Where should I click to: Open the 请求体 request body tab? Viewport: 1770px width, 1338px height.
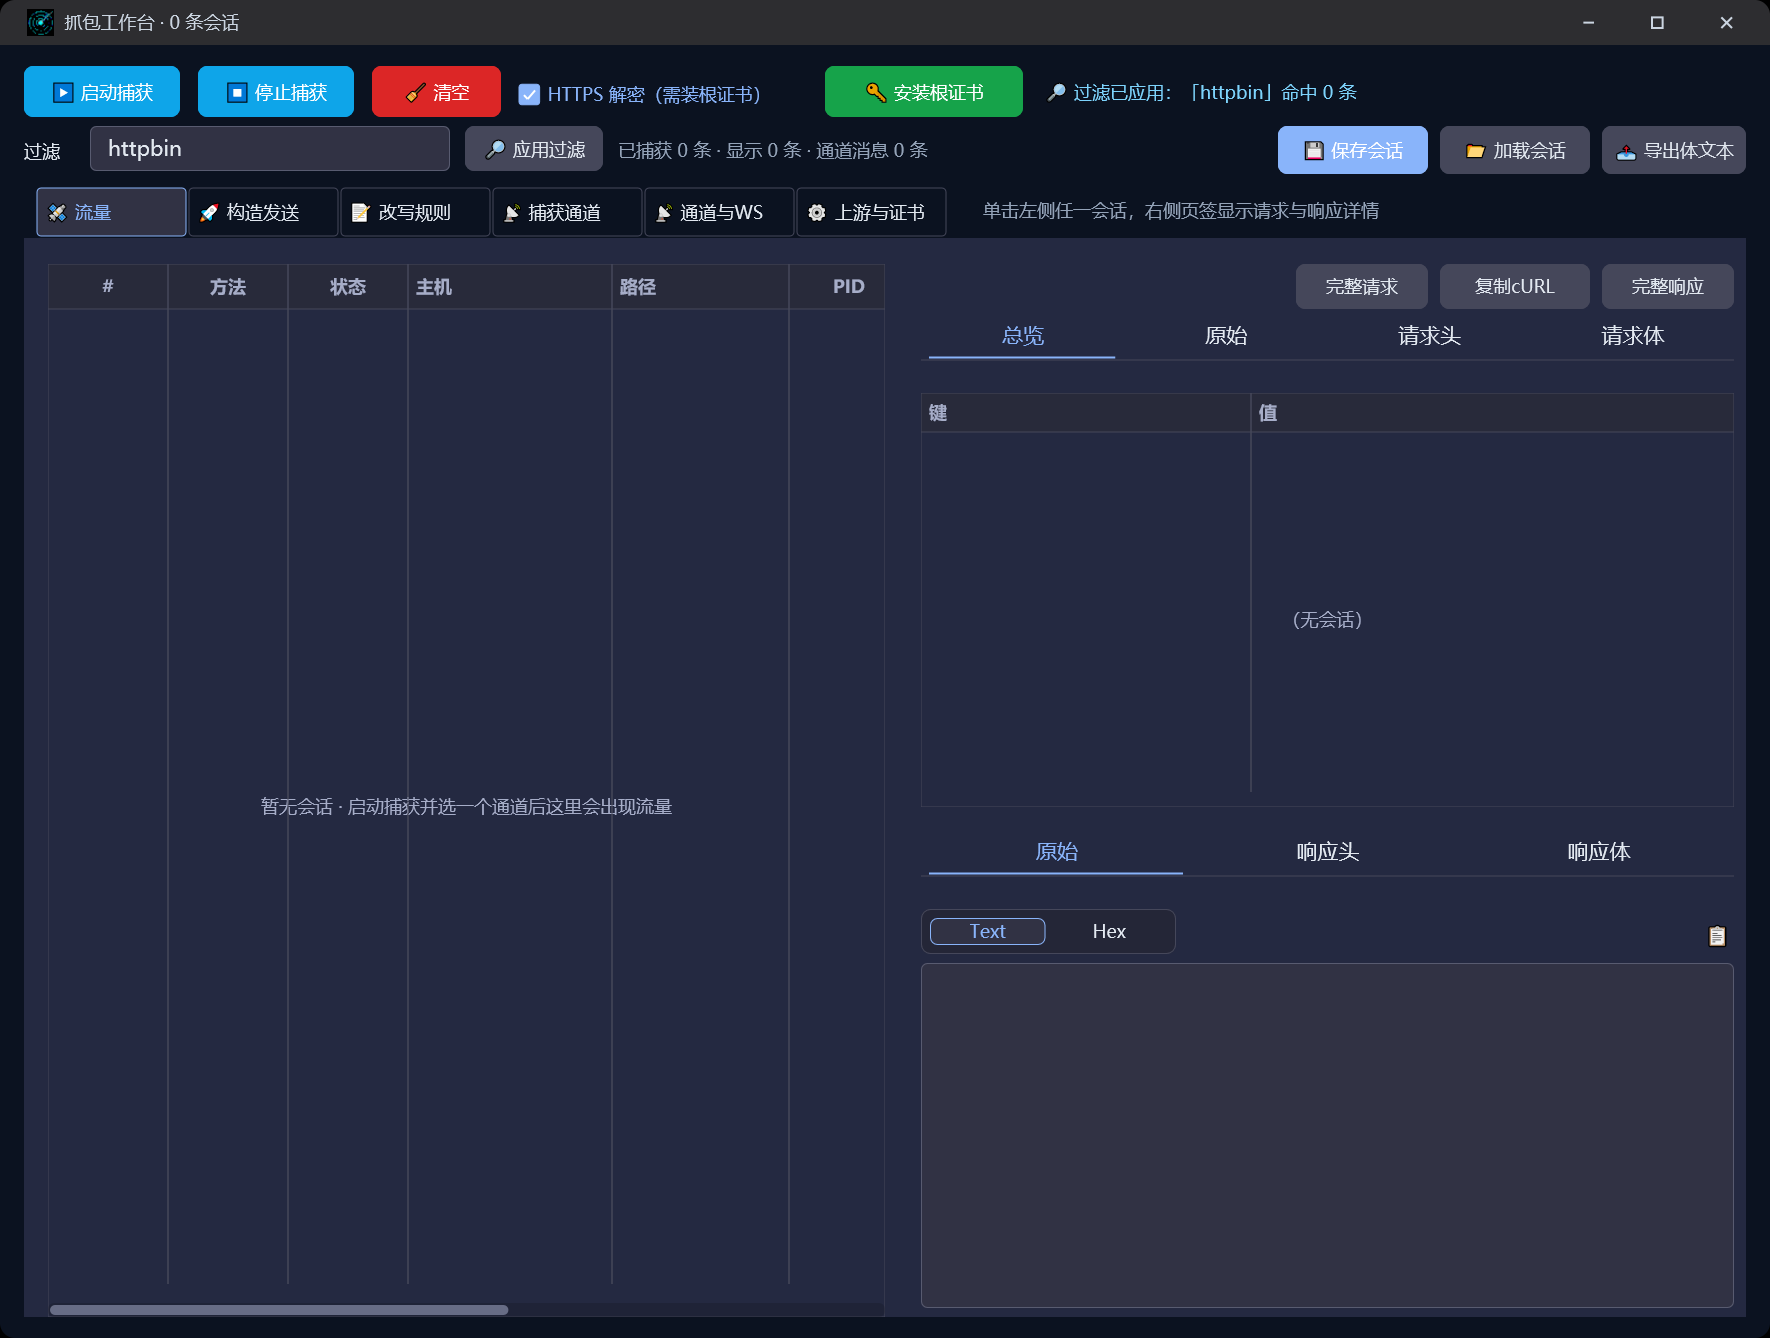pos(1633,336)
